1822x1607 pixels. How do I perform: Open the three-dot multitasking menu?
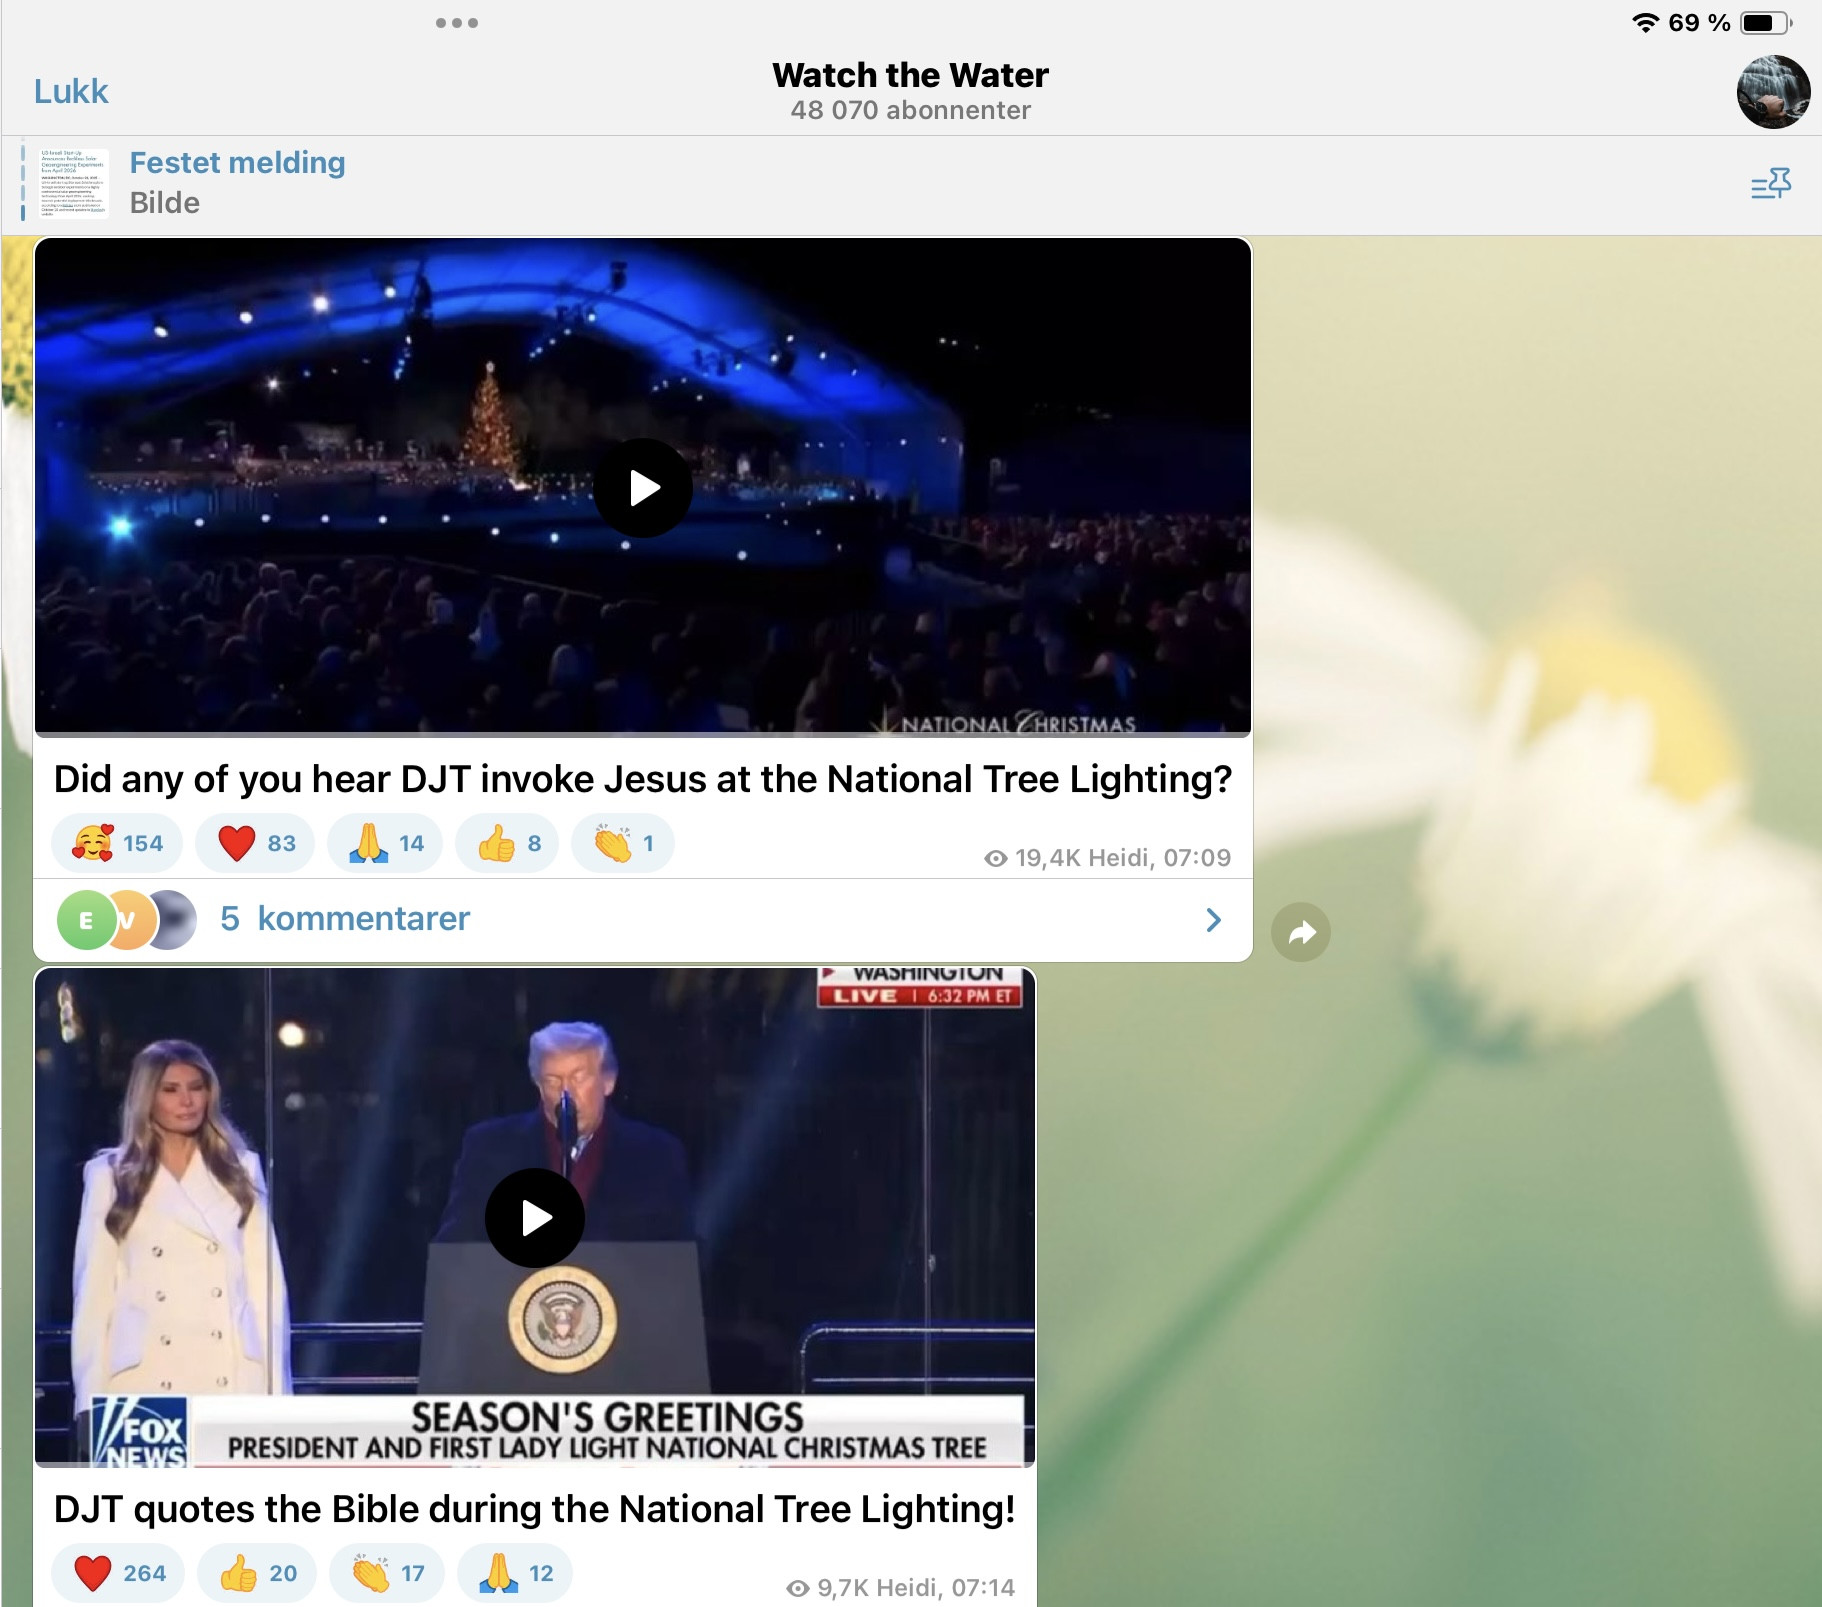pos(457,23)
